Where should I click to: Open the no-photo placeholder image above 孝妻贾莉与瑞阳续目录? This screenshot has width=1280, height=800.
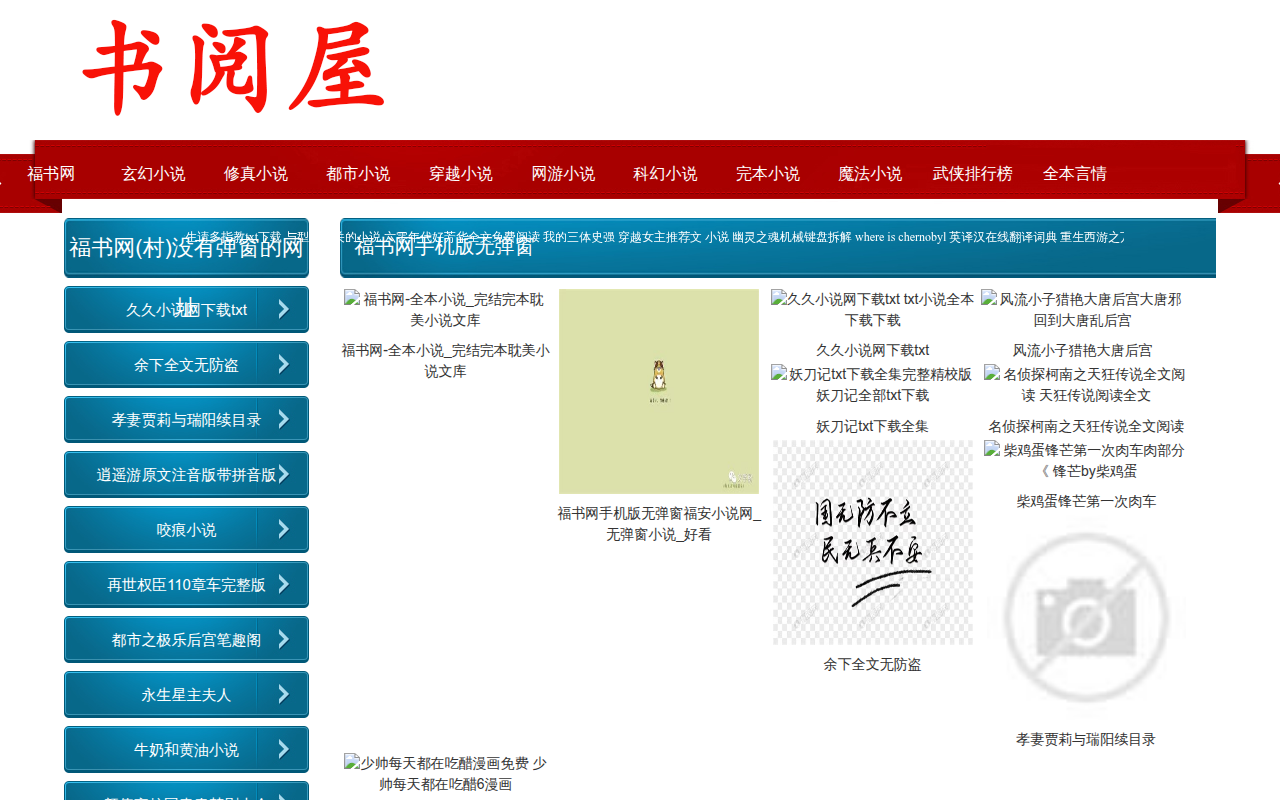tap(1086, 617)
